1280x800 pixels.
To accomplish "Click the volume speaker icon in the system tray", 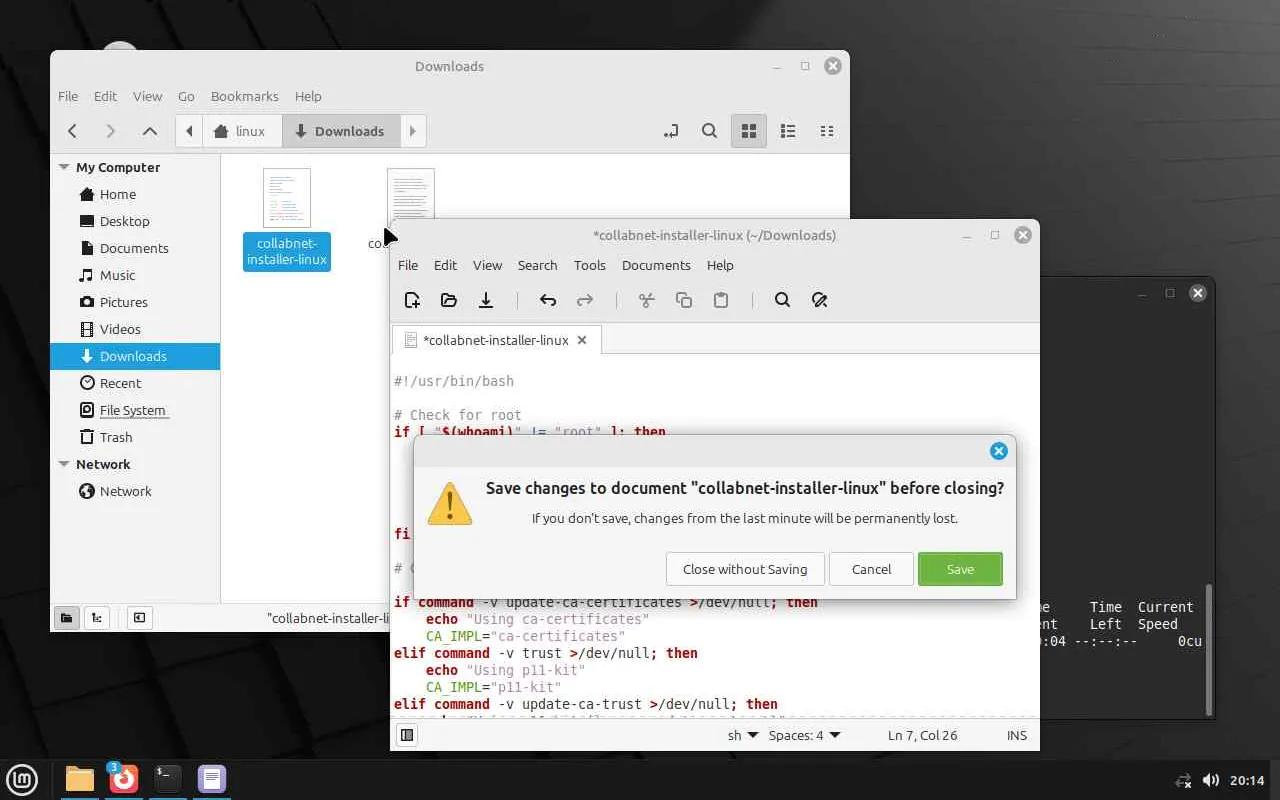I will pyautogui.click(x=1210, y=780).
